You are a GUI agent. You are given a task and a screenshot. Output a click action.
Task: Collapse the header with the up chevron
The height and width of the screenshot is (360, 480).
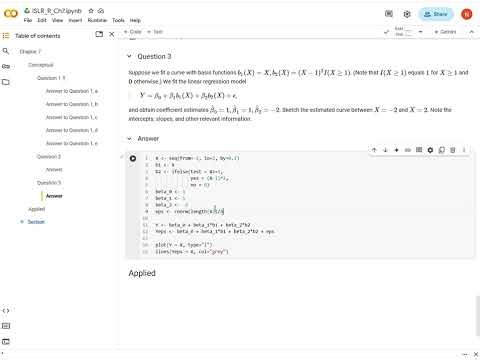(x=471, y=32)
